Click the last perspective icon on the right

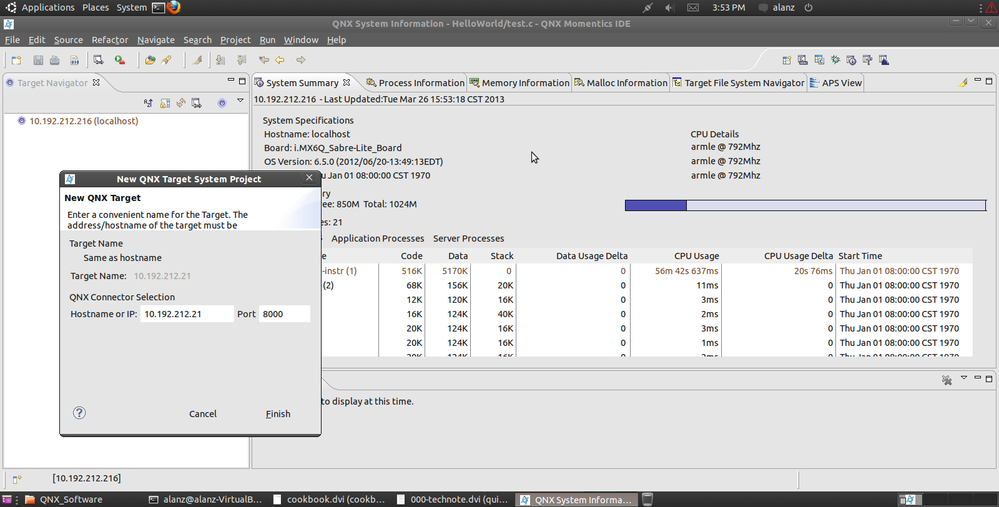[884, 60]
